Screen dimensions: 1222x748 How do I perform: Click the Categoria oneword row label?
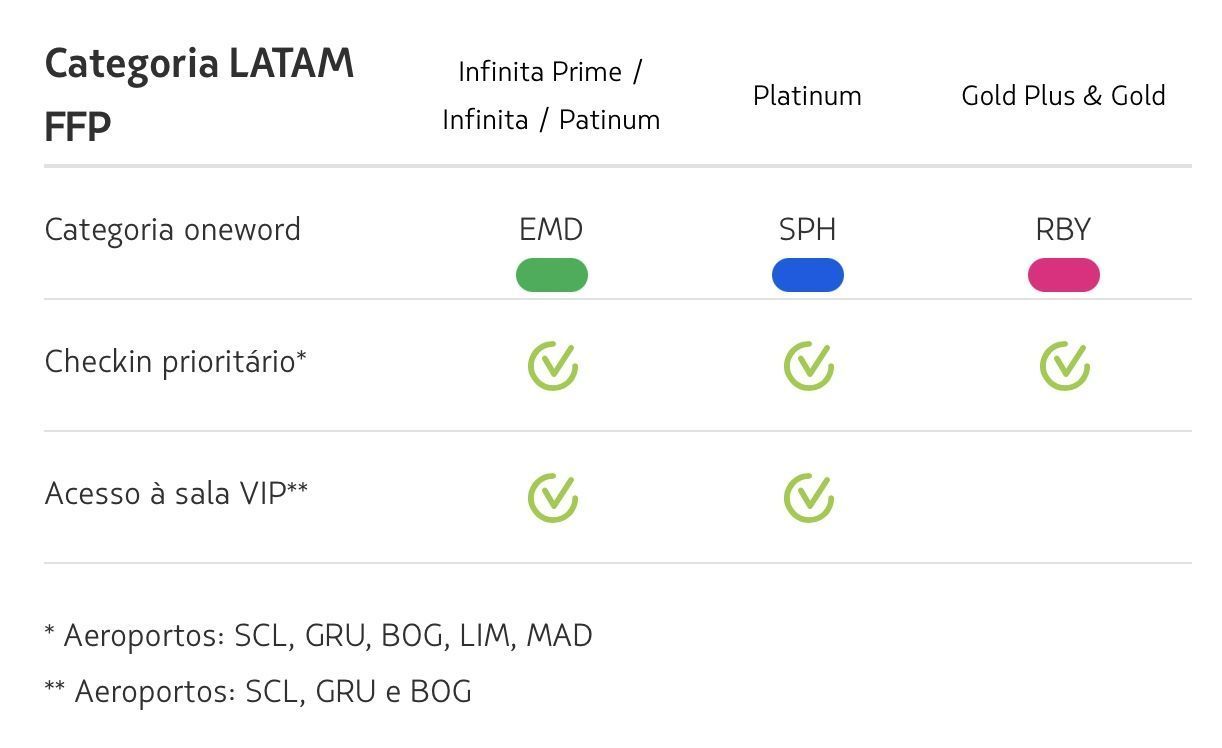[x=173, y=230]
